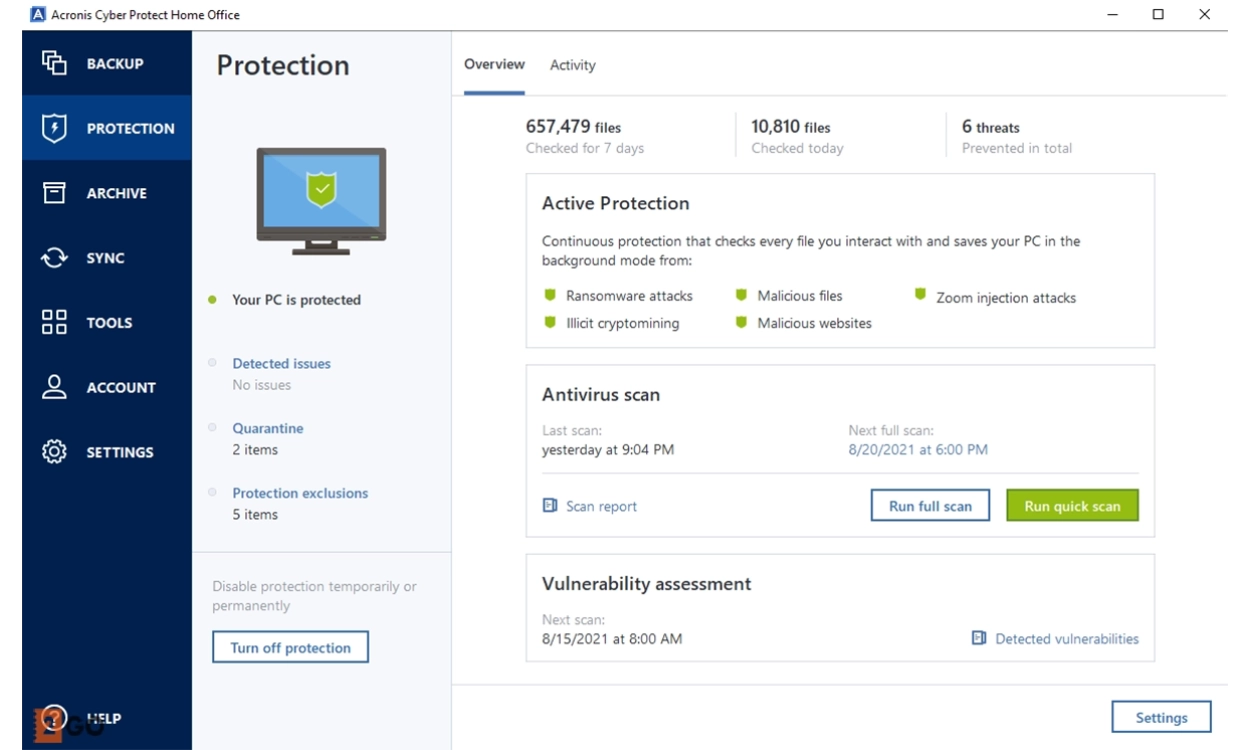This screenshot has width=1250, height=750.
Task: Open the Detected issues link
Action: (x=281, y=364)
